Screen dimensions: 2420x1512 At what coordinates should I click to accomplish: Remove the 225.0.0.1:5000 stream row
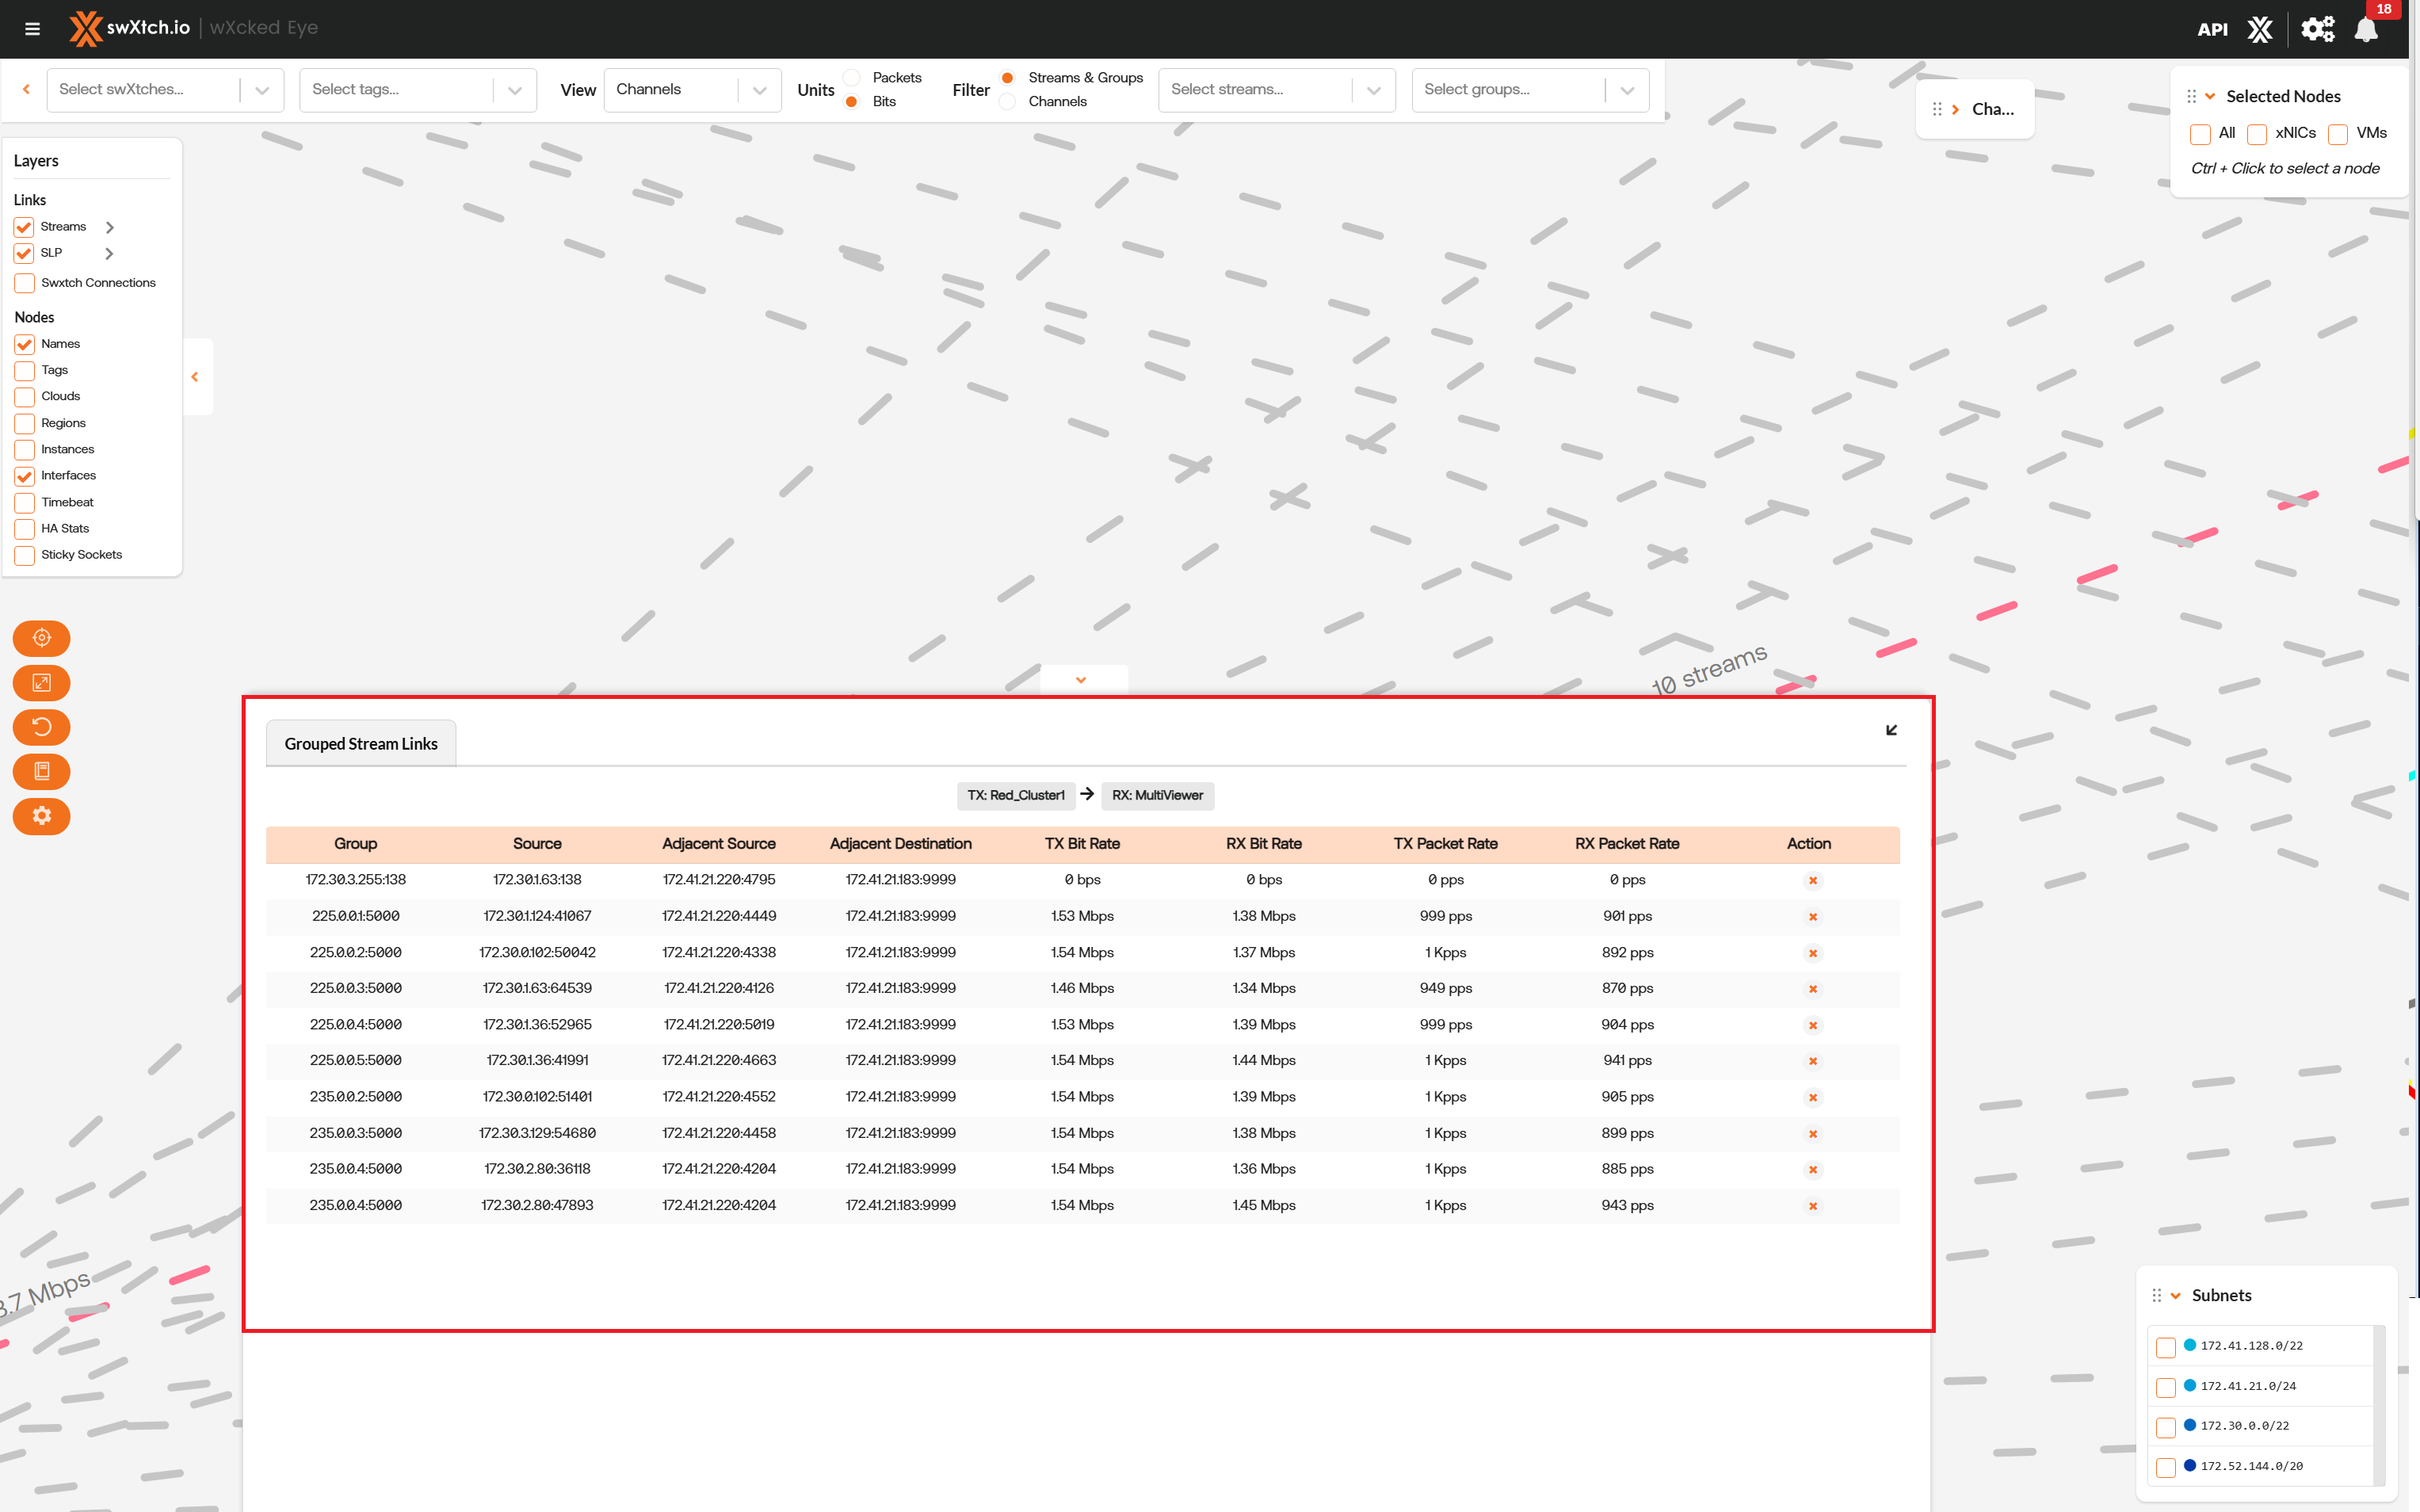click(x=1812, y=917)
